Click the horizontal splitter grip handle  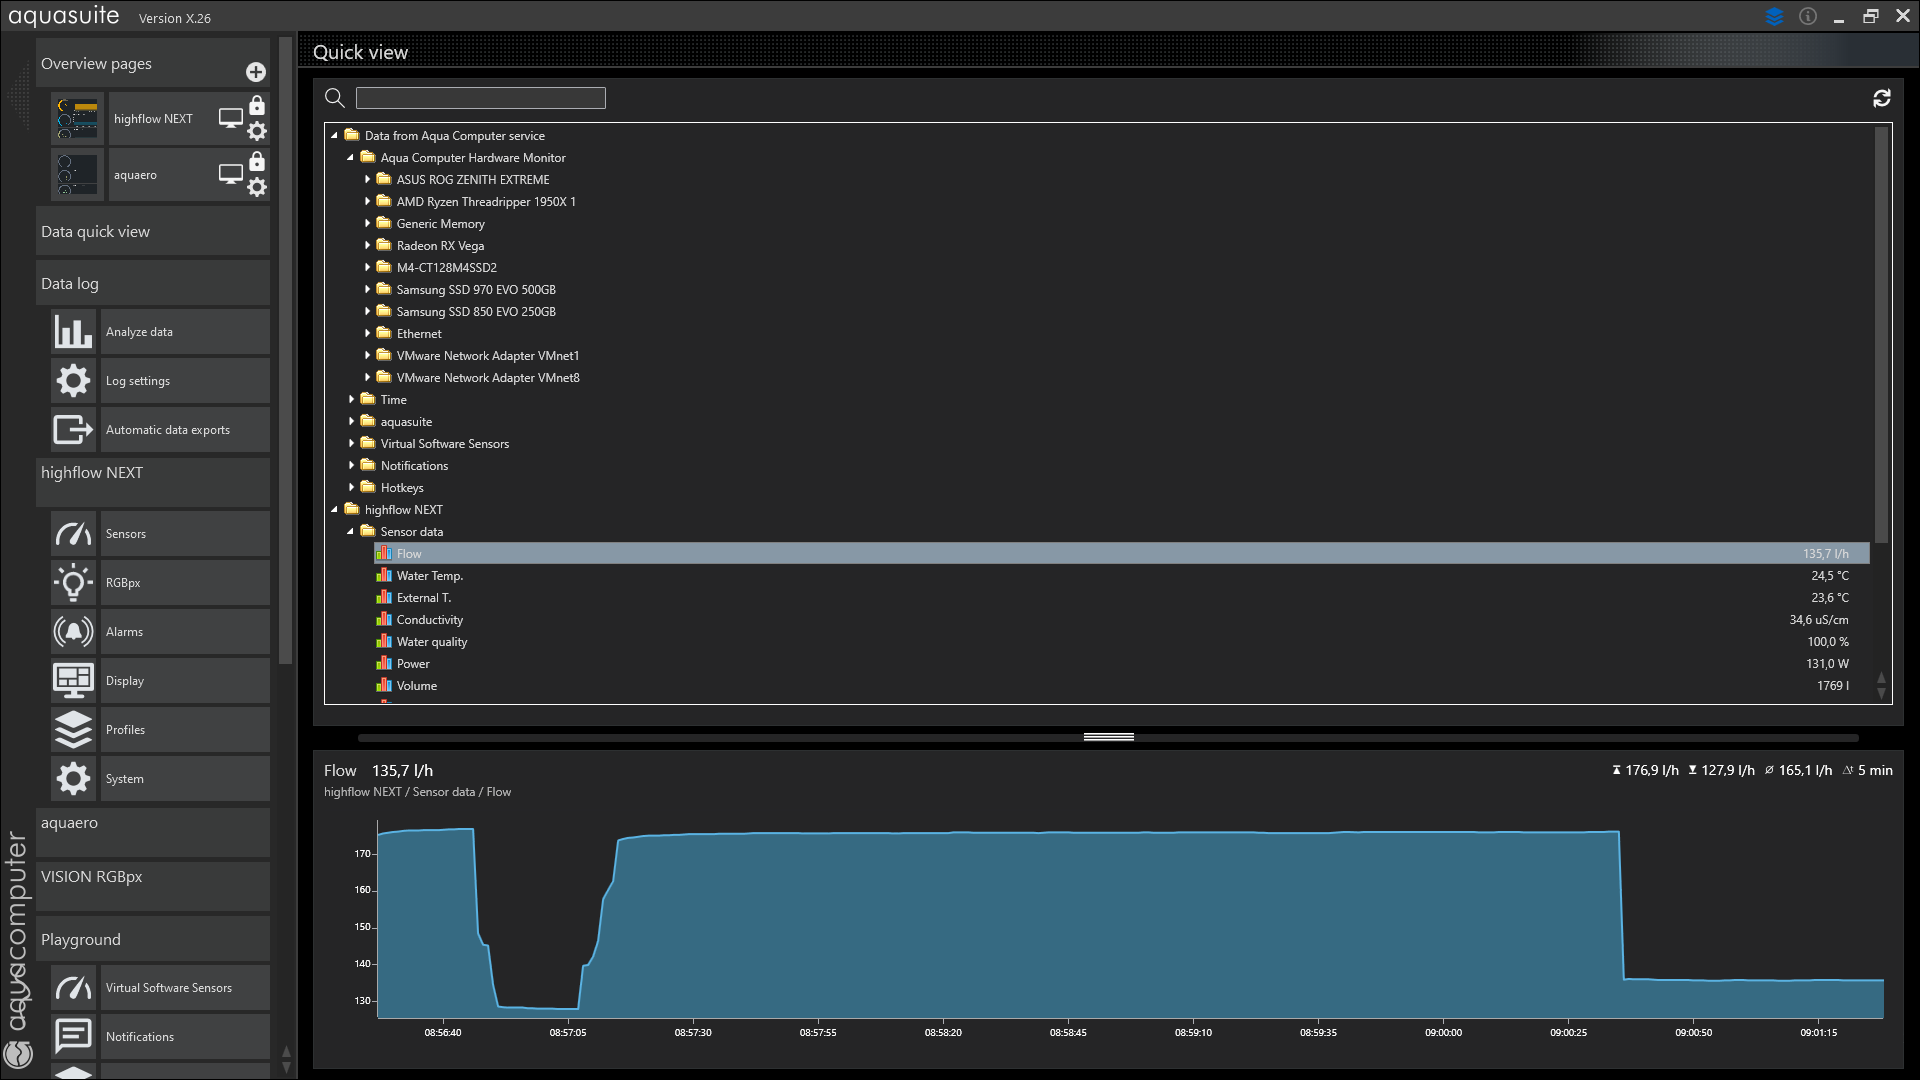(x=1108, y=737)
